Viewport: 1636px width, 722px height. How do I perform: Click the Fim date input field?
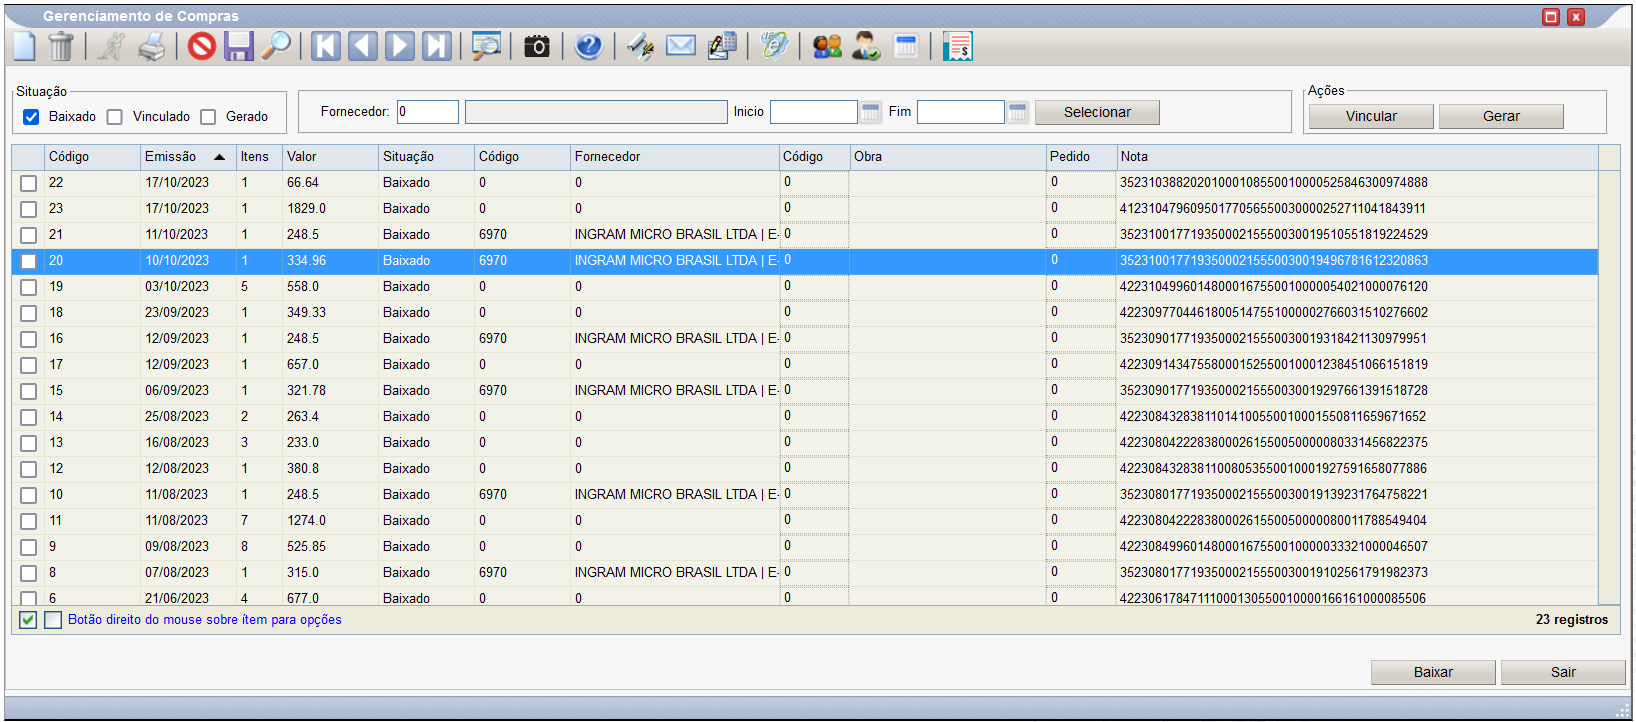click(x=961, y=112)
